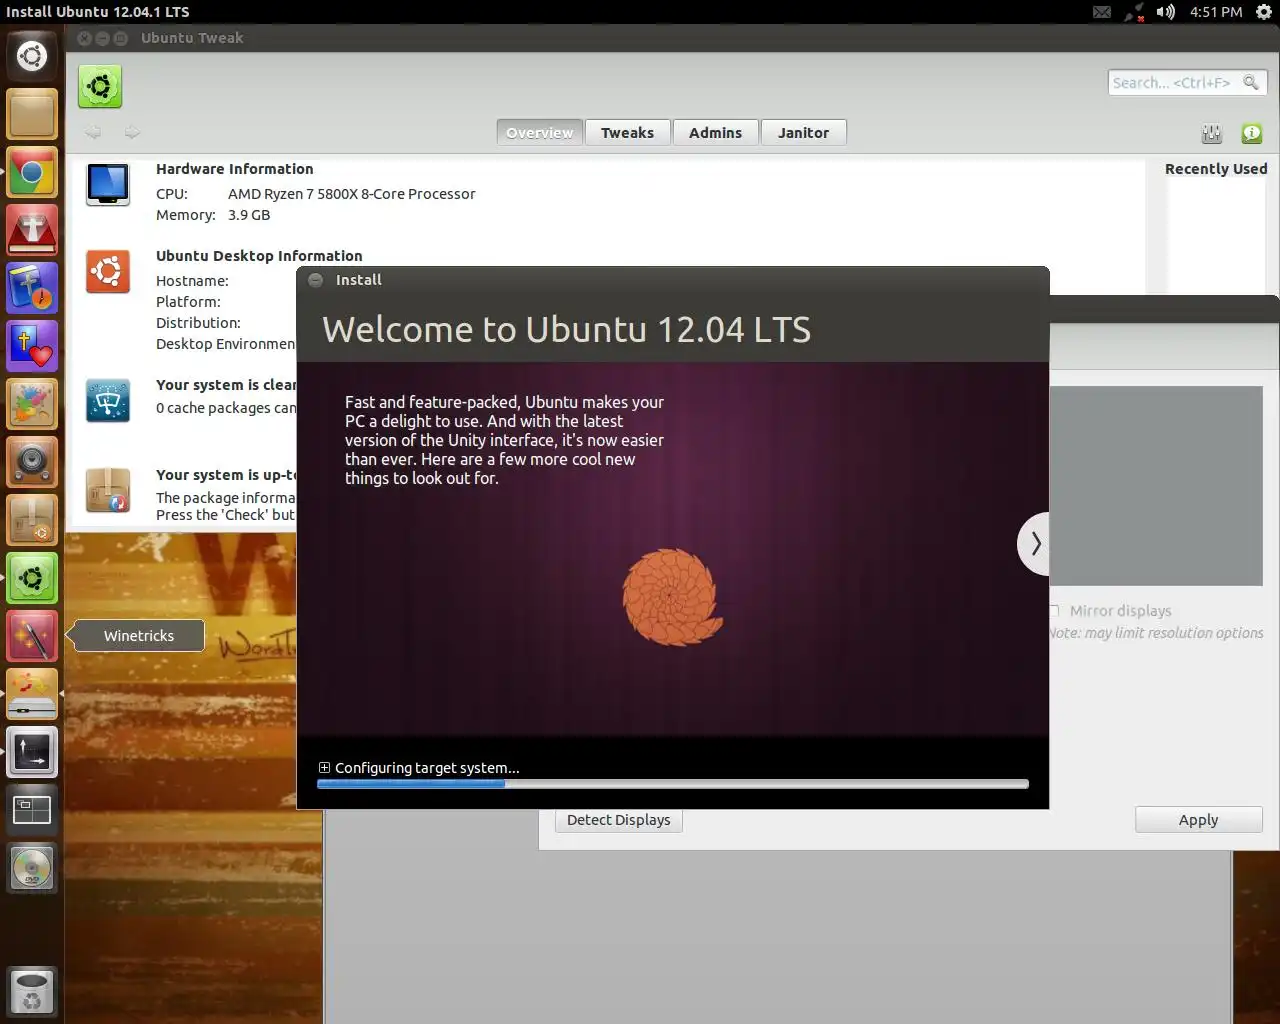Click the 'Platform:' label
Screen dimensions: 1280x1024
coord(188,302)
